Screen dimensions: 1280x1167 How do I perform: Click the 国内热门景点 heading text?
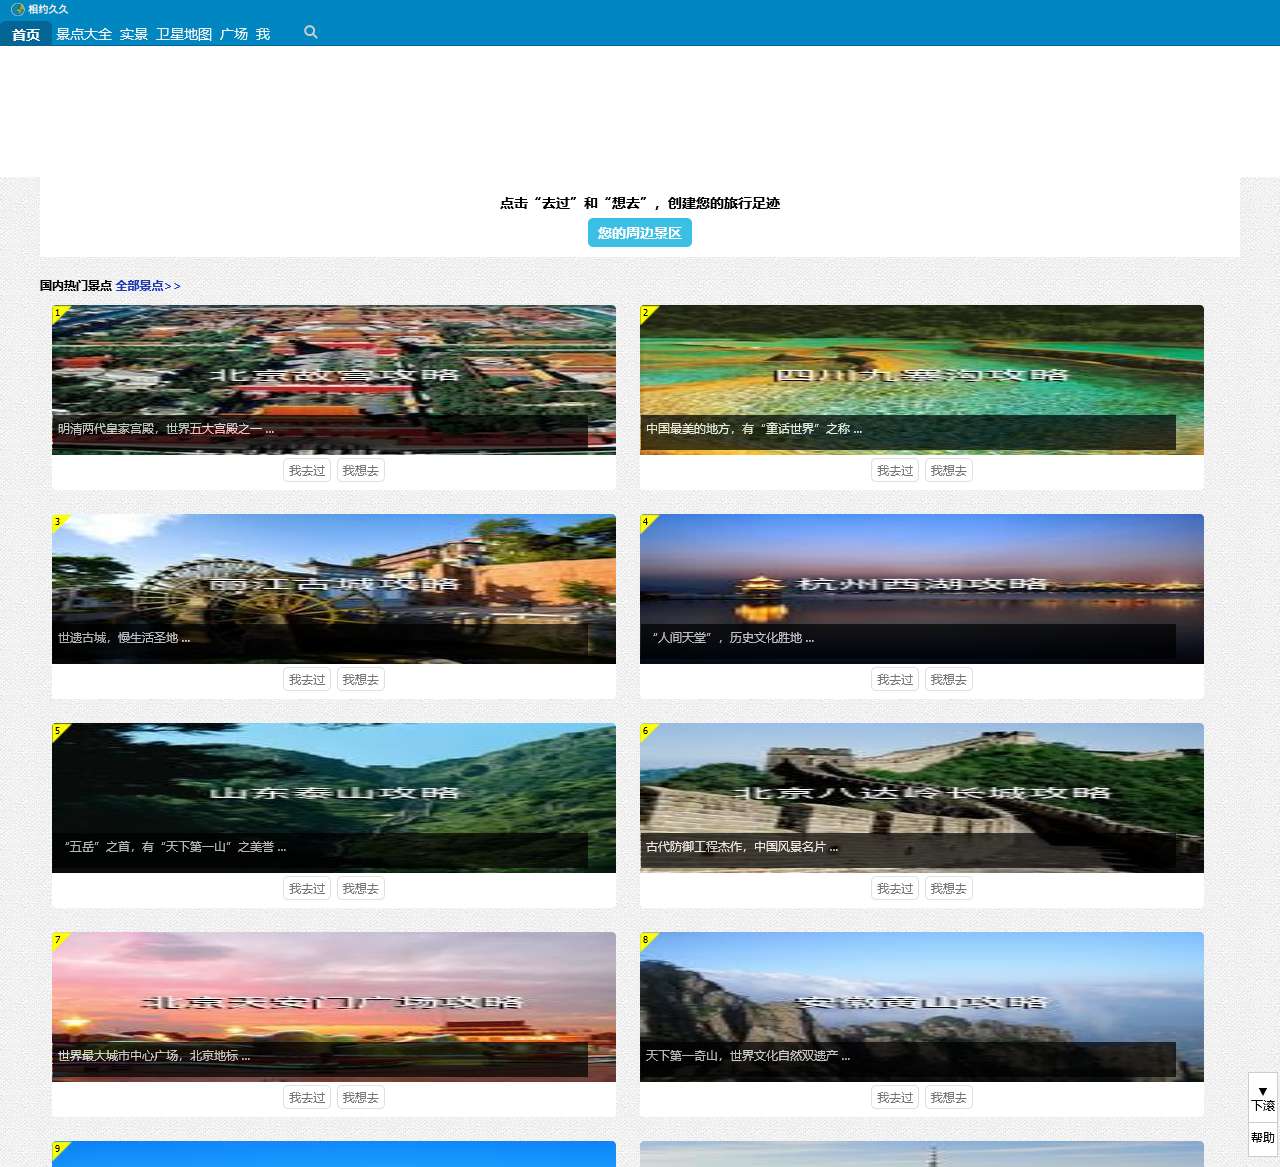tap(76, 286)
